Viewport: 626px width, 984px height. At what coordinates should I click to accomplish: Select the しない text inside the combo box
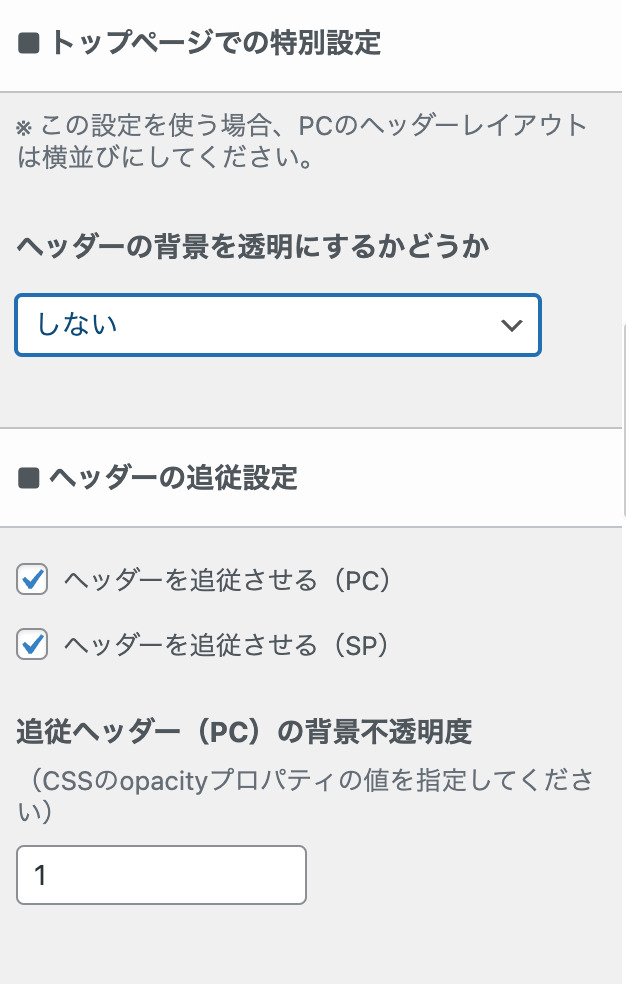point(77,325)
